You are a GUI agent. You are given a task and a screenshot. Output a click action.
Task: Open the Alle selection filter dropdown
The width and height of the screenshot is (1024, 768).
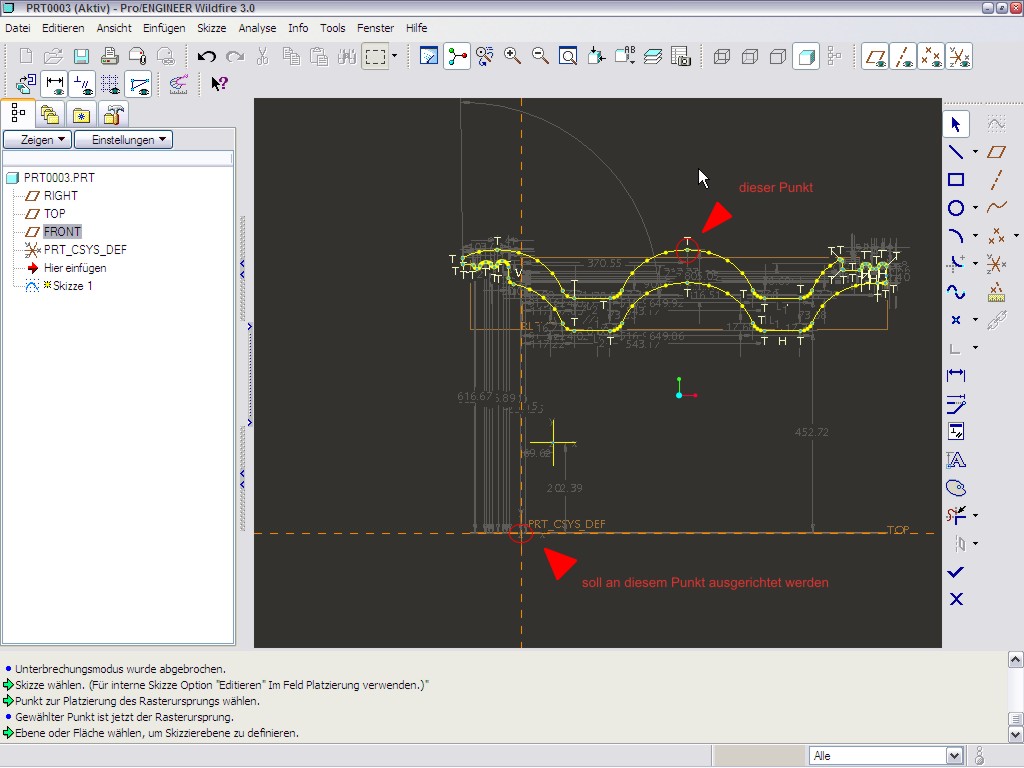pos(954,756)
